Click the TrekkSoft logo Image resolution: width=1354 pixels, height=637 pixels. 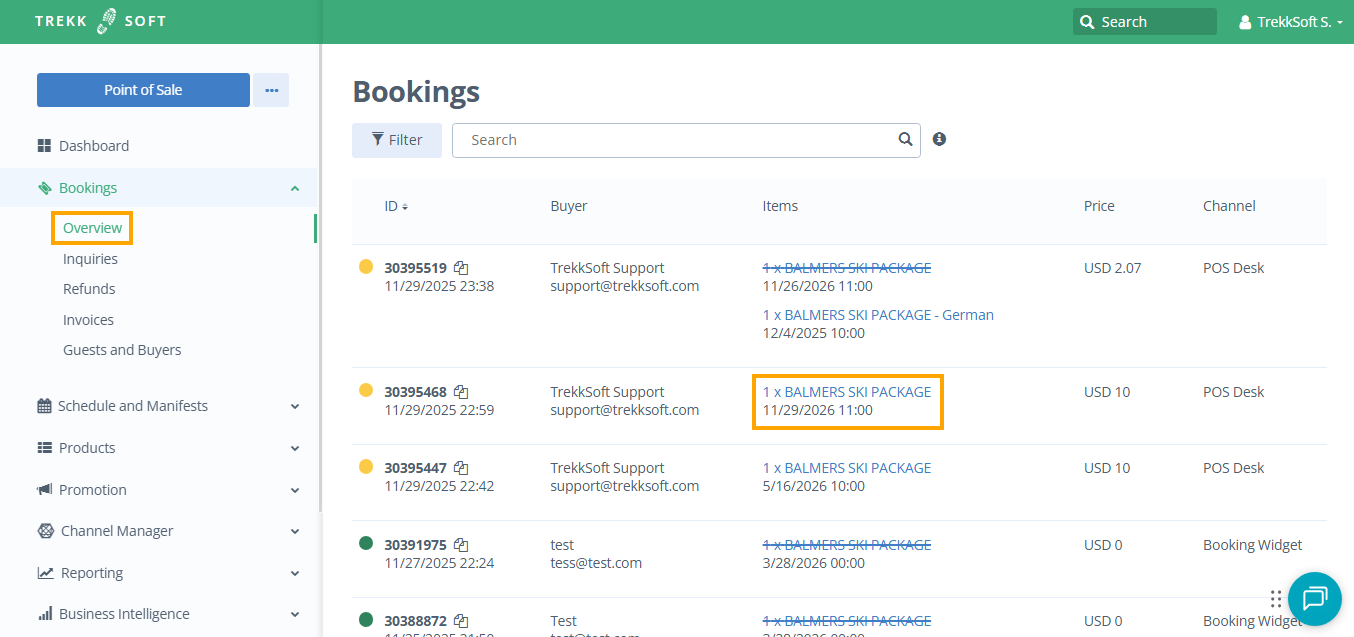pos(100,21)
